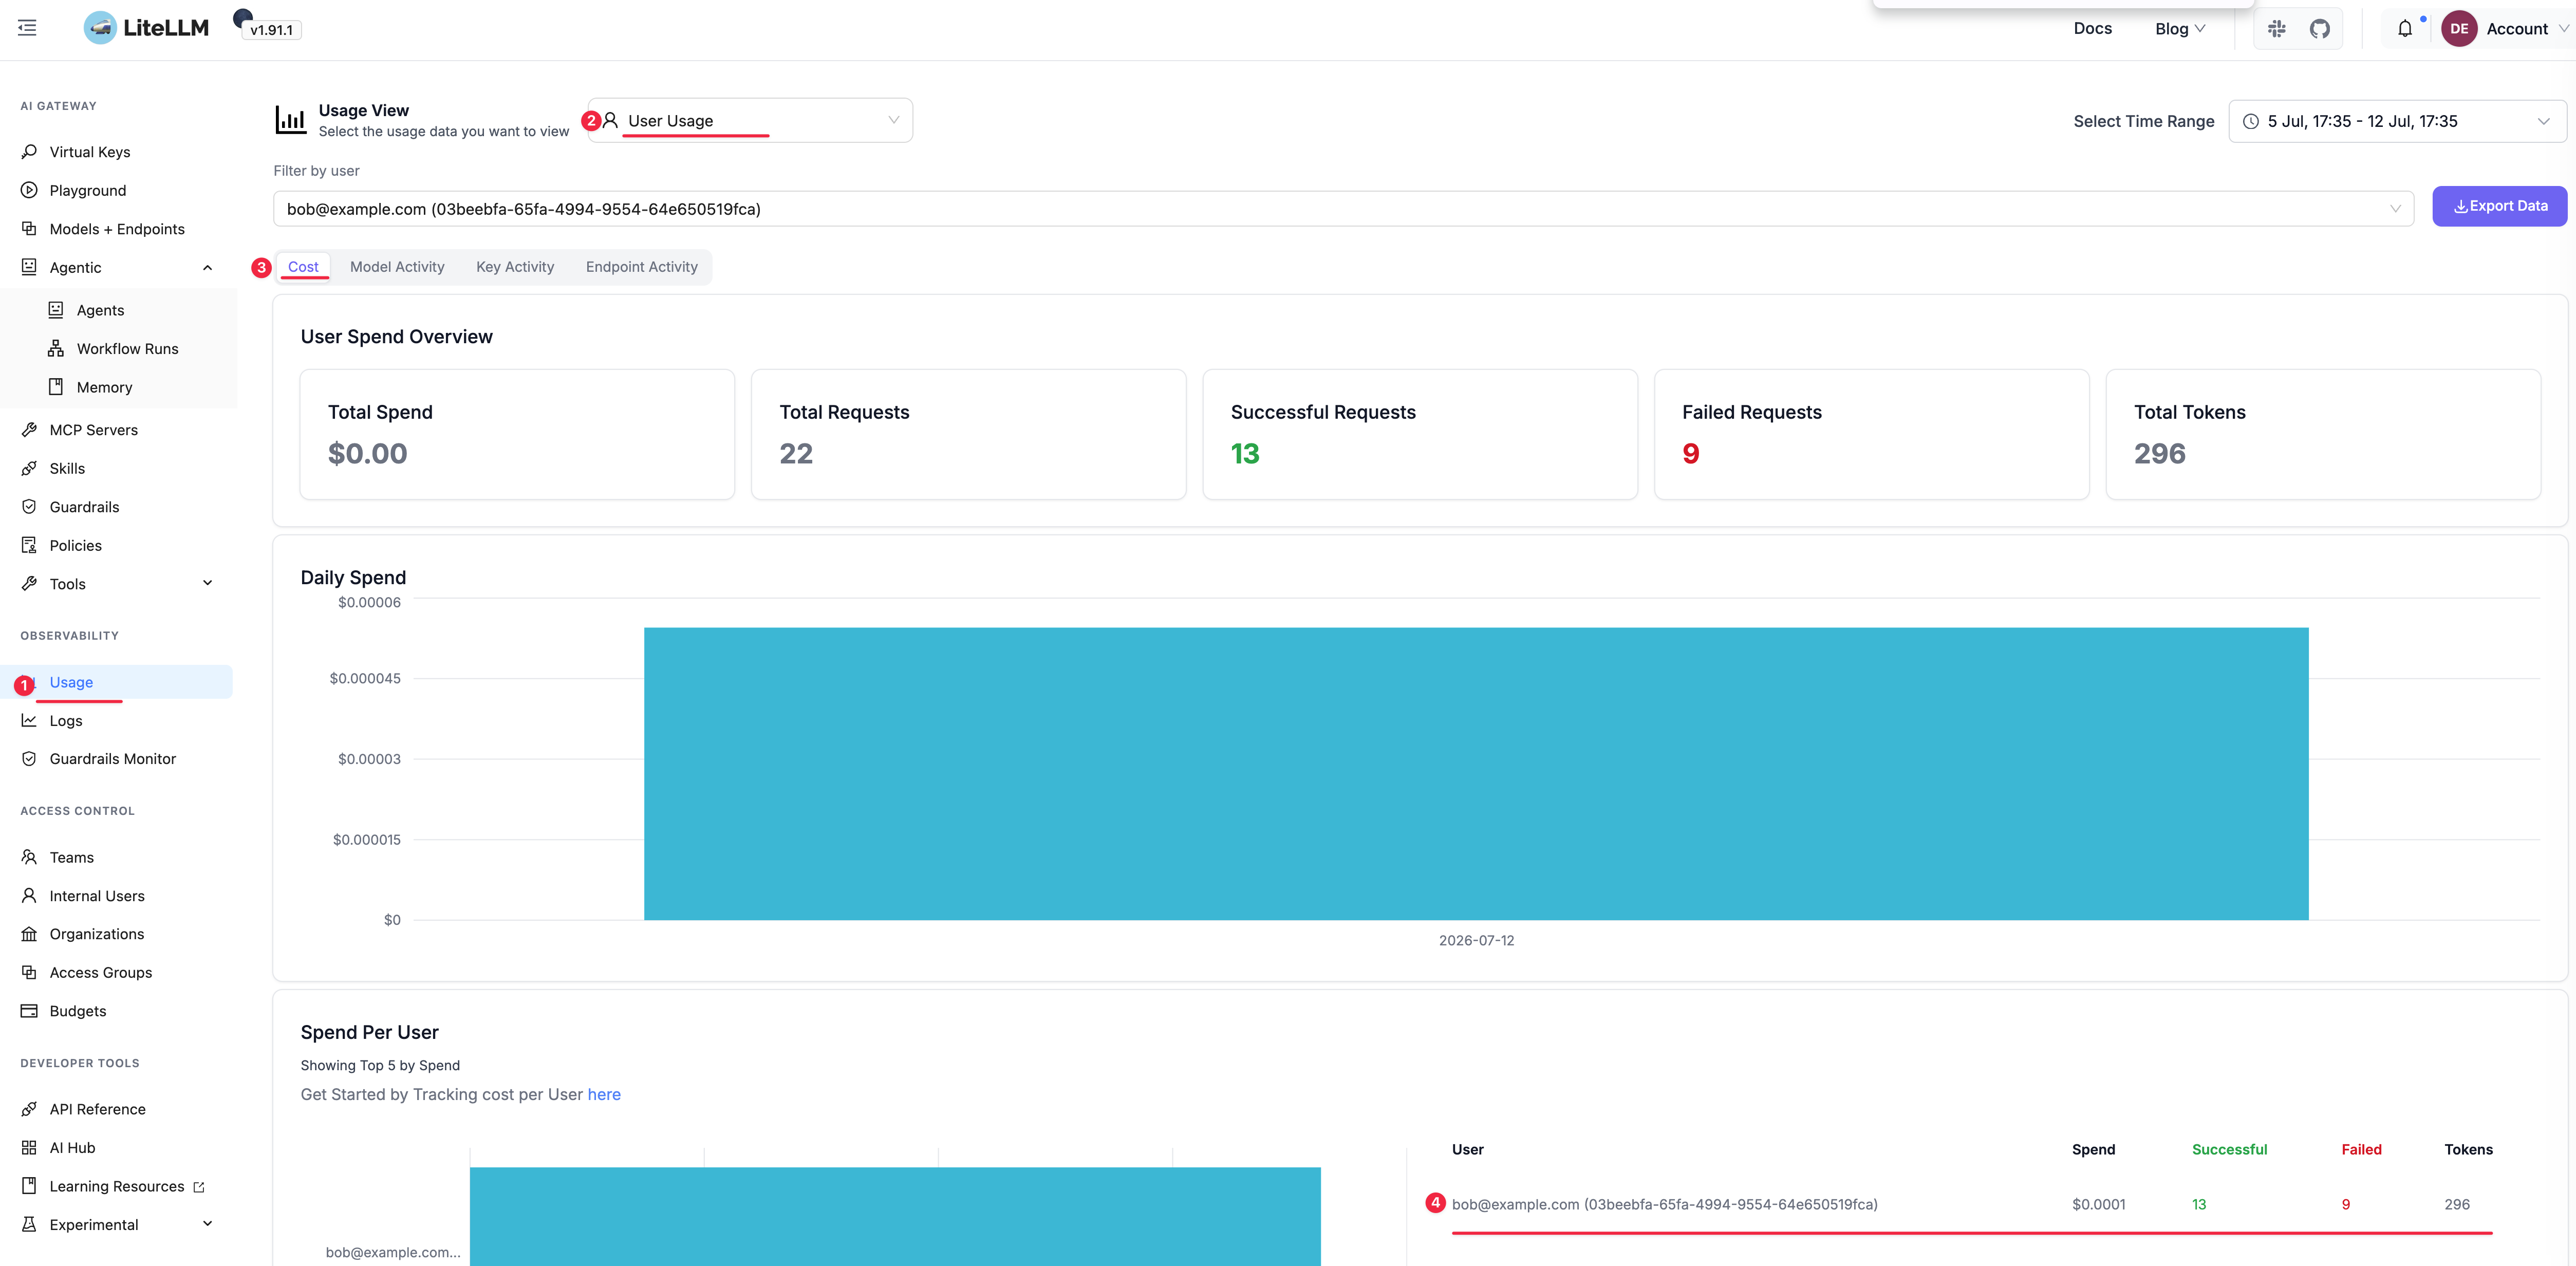This screenshot has height=1266, width=2576.
Task: Click the Successful Requests 13 value
Action: point(1245,454)
